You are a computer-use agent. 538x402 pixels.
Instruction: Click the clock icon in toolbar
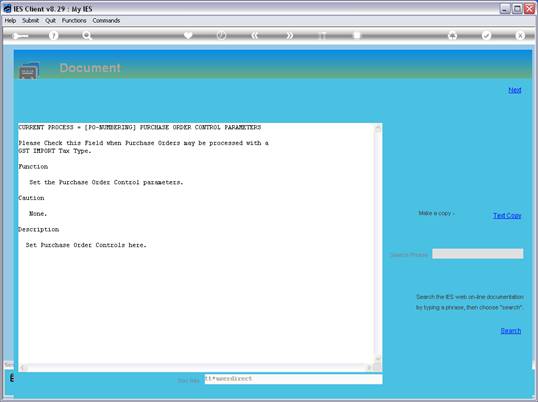(221, 35)
